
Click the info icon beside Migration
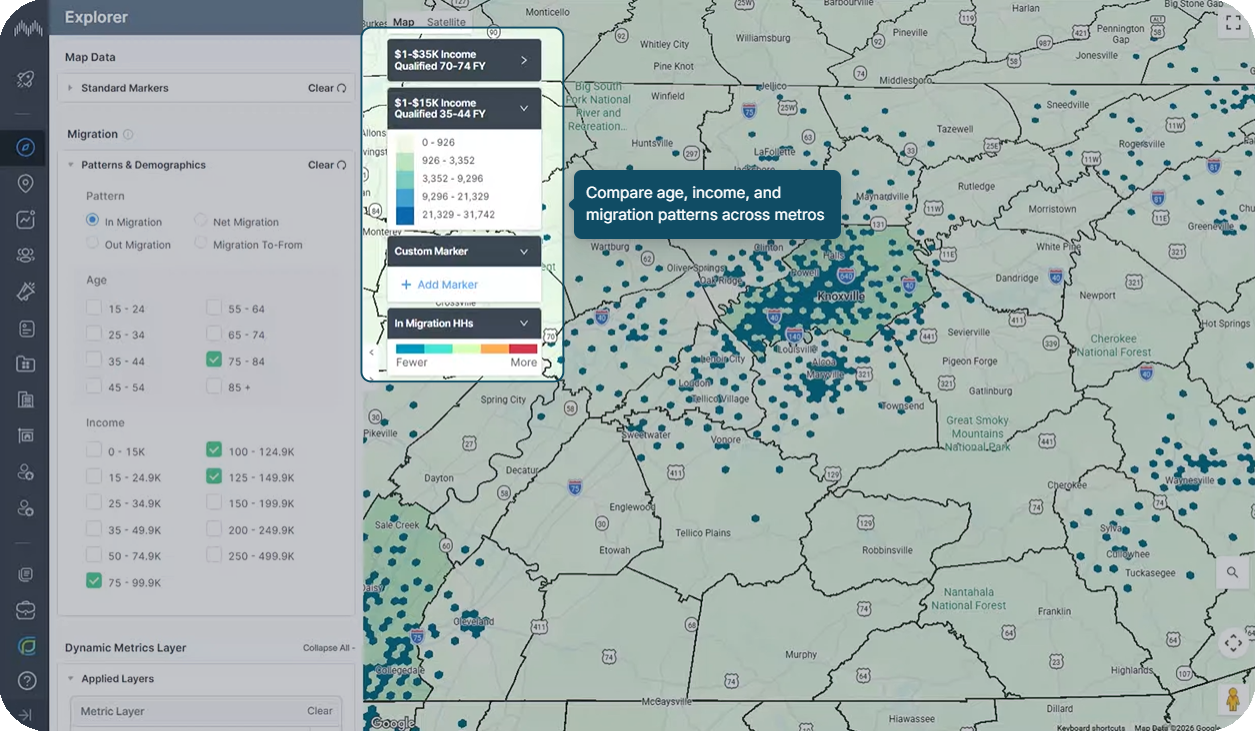click(128, 134)
